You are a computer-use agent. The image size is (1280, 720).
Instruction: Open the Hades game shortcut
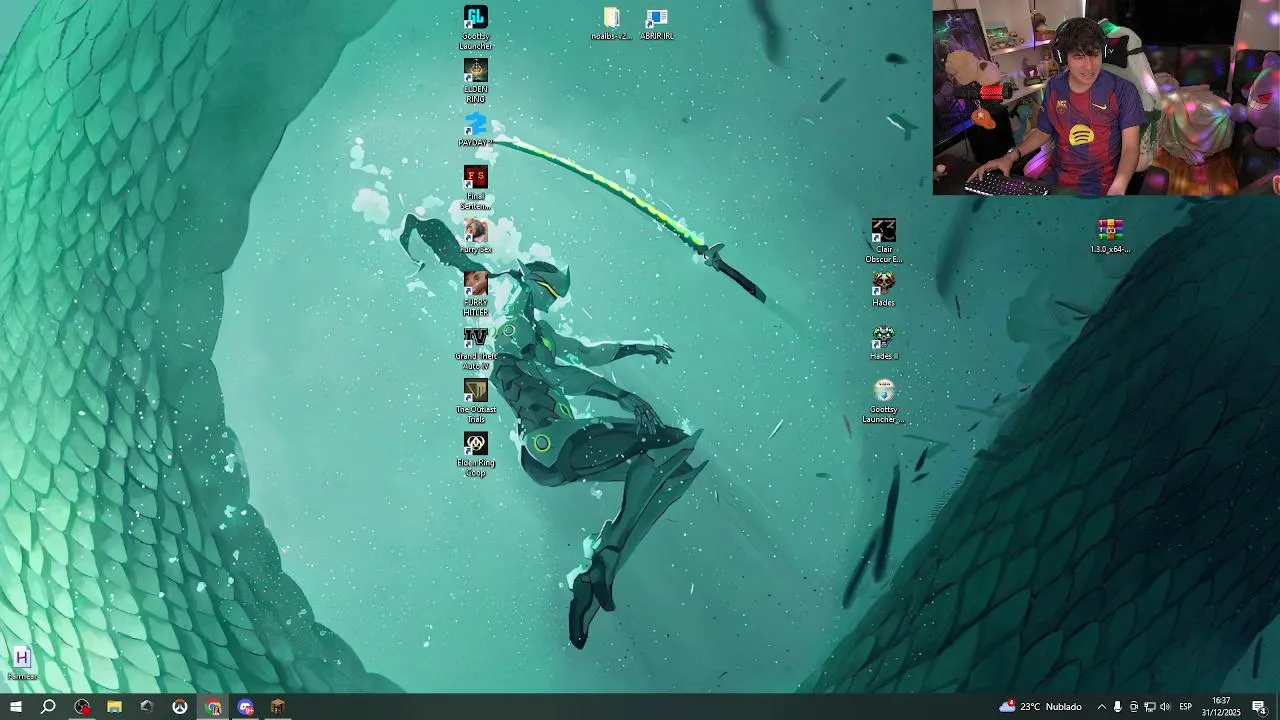coord(884,290)
